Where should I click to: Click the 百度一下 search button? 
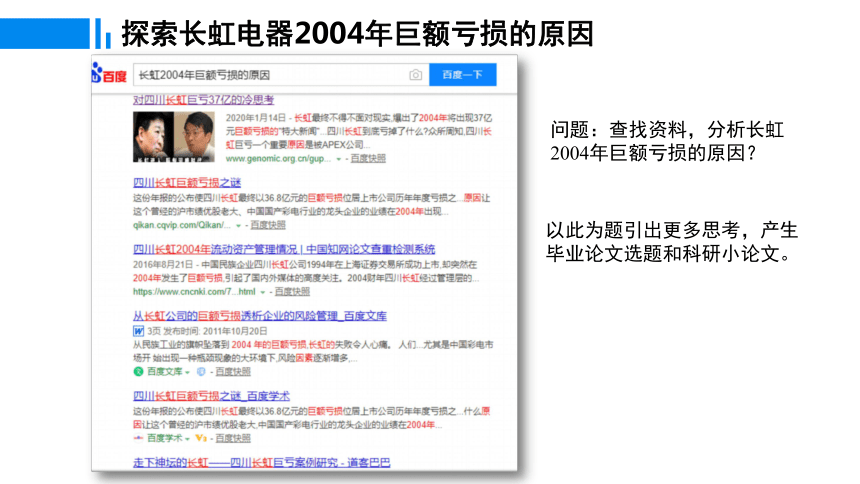point(462,75)
